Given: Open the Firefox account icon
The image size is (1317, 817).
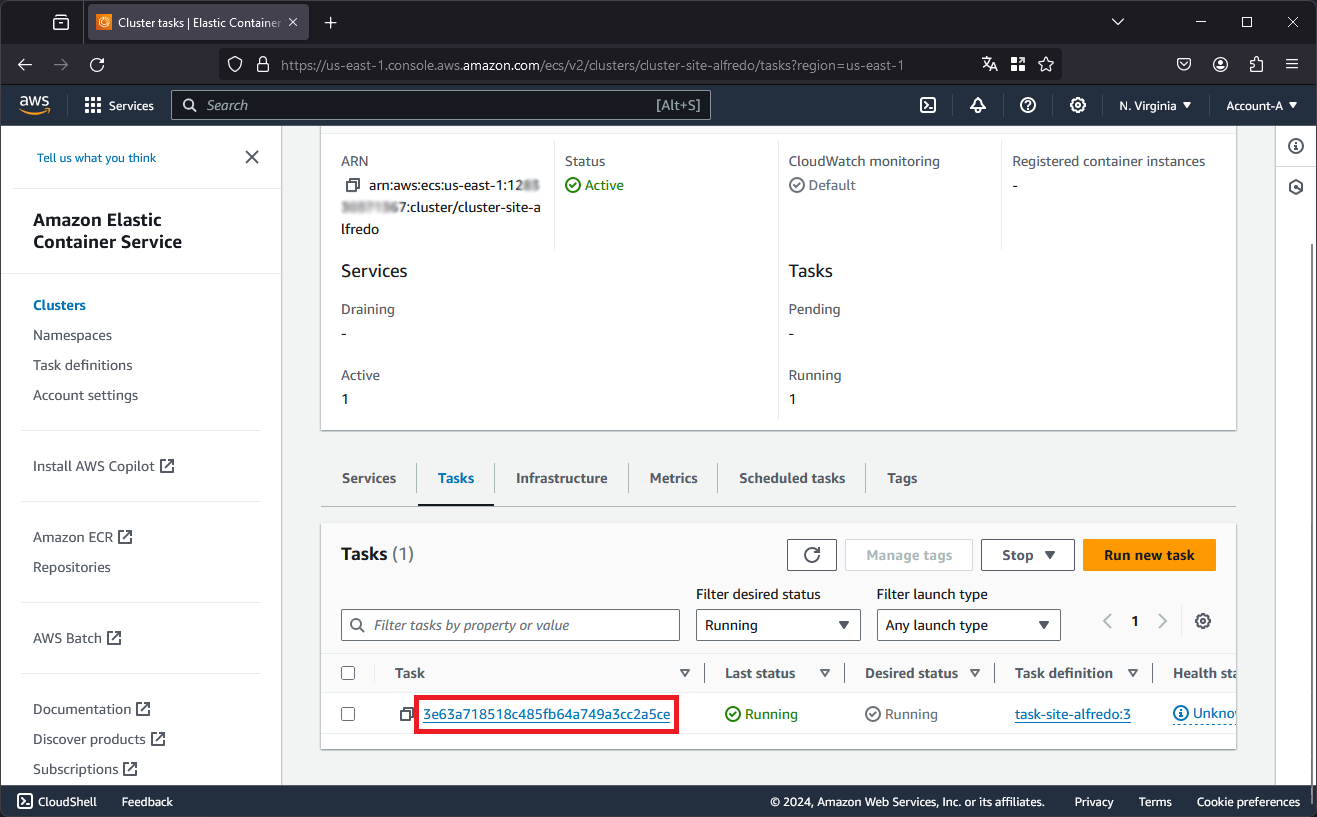Looking at the screenshot, I should pyautogui.click(x=1220, y=64).
